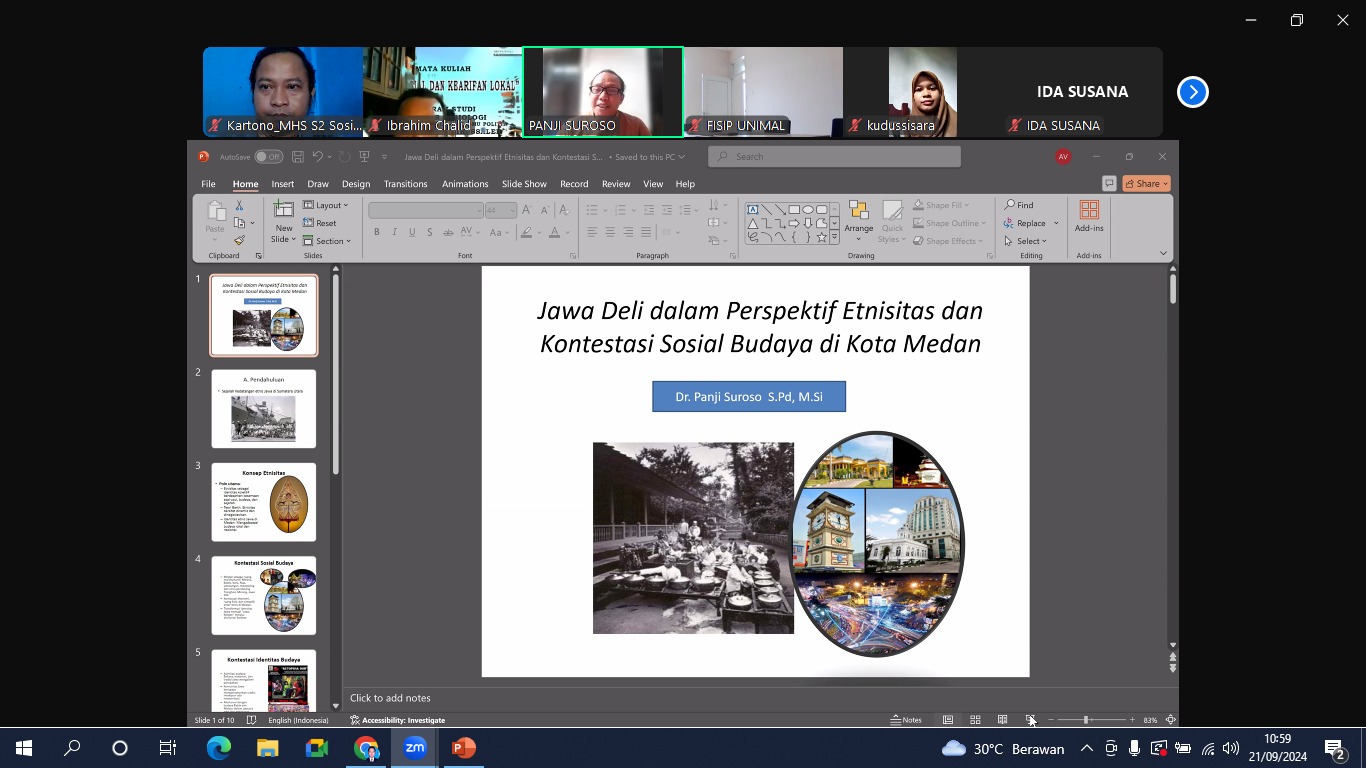Click in the Search box
Image resolution: width=1366 pixels, height=768 pixels.
point(835,157)
